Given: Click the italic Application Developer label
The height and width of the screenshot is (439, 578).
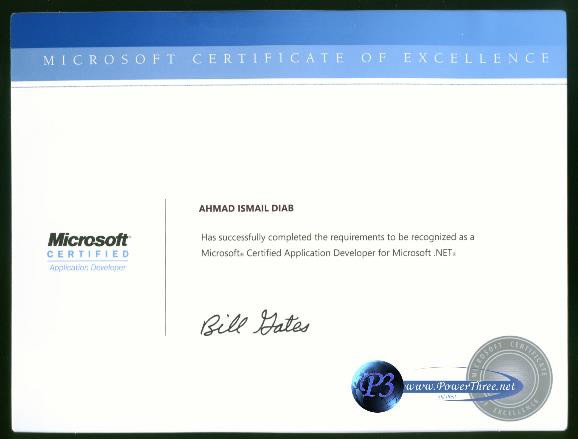Looking at the screenshot, I should 88,268.
